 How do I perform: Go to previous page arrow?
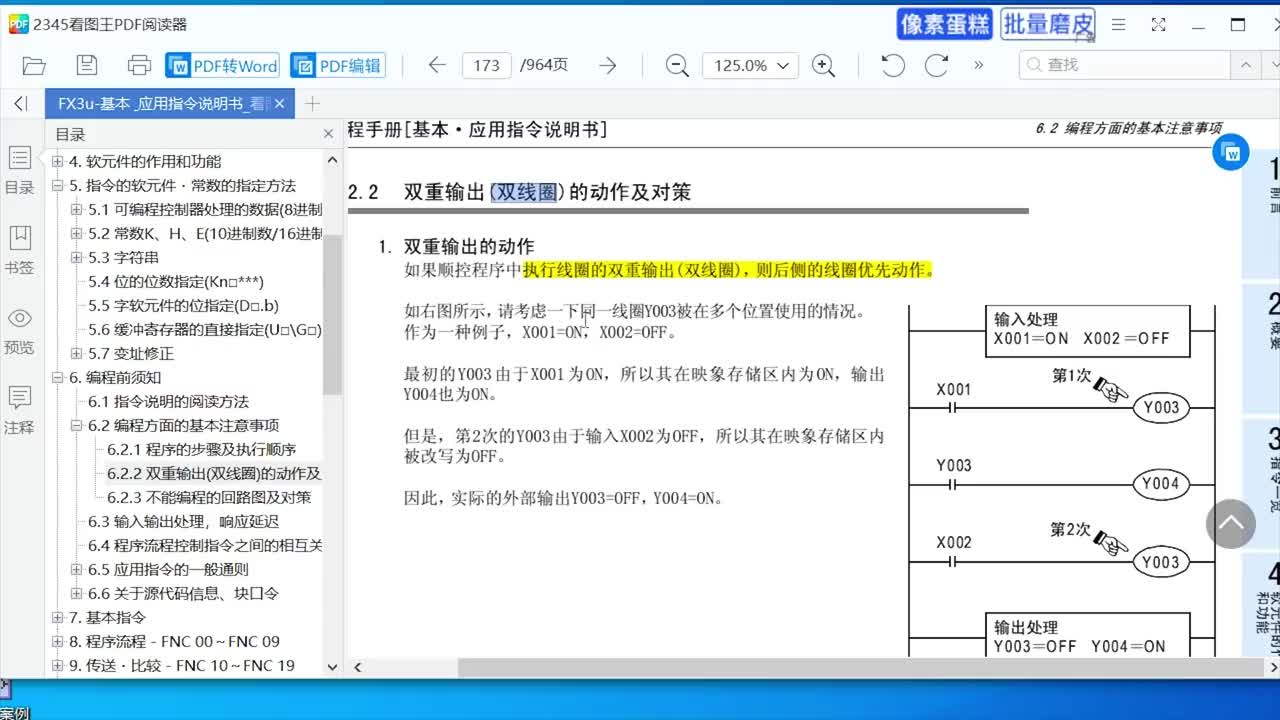click(x=437, y=66)
